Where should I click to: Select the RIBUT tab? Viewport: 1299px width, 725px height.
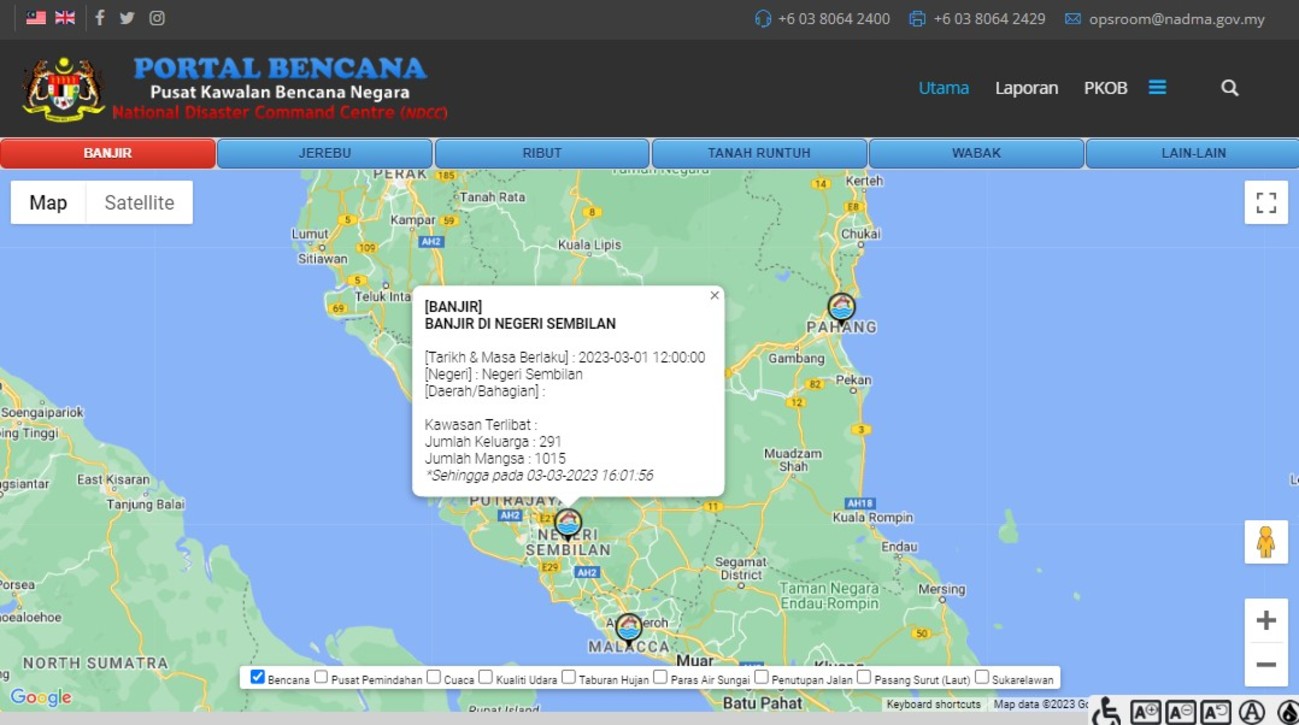pyautogui.click(x=542, y=153)
